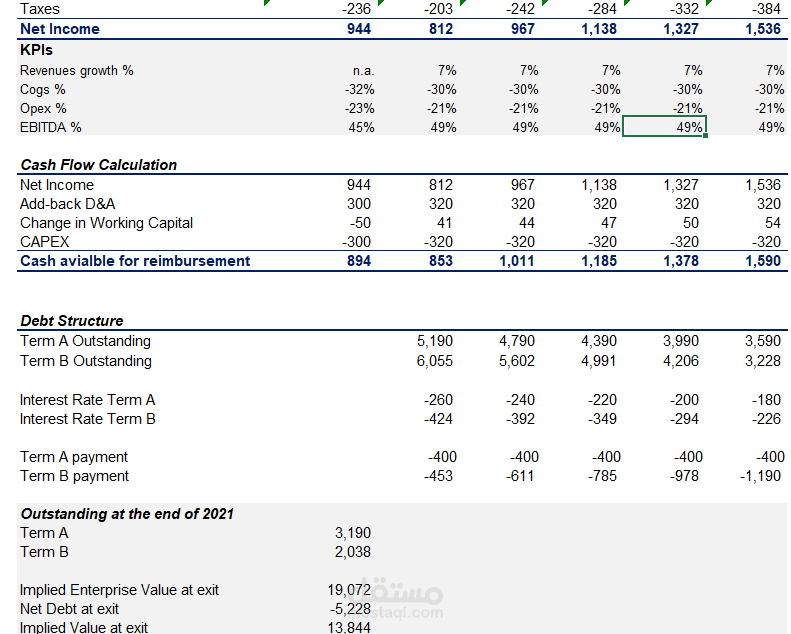Click the 'Add-back D&A' label
This screenshot has height=634, width=791.
68,204
